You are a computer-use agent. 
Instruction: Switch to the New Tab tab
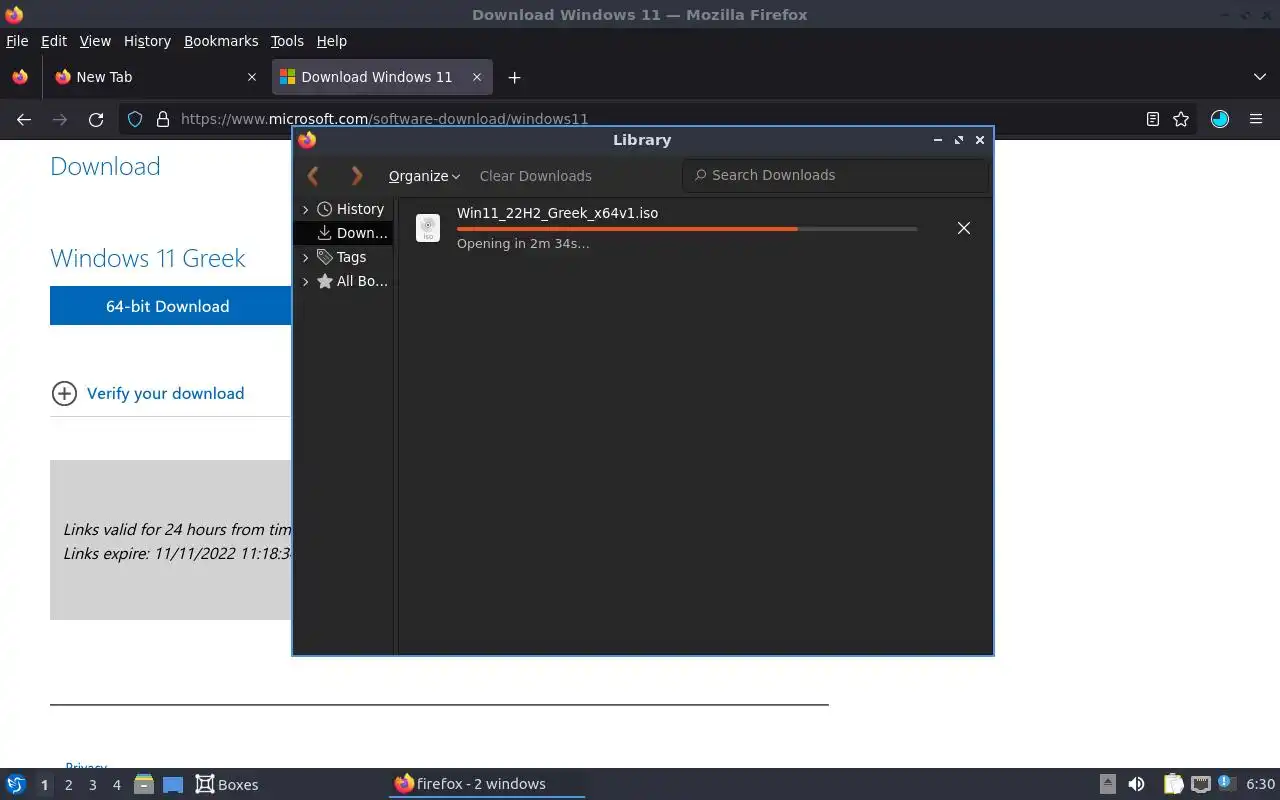[156, 77]
